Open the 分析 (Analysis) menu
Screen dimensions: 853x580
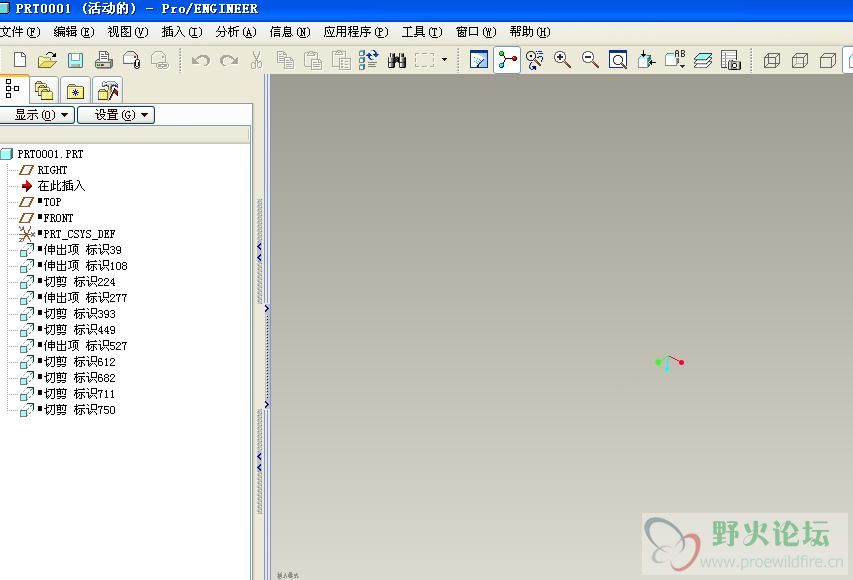(236, 32)
